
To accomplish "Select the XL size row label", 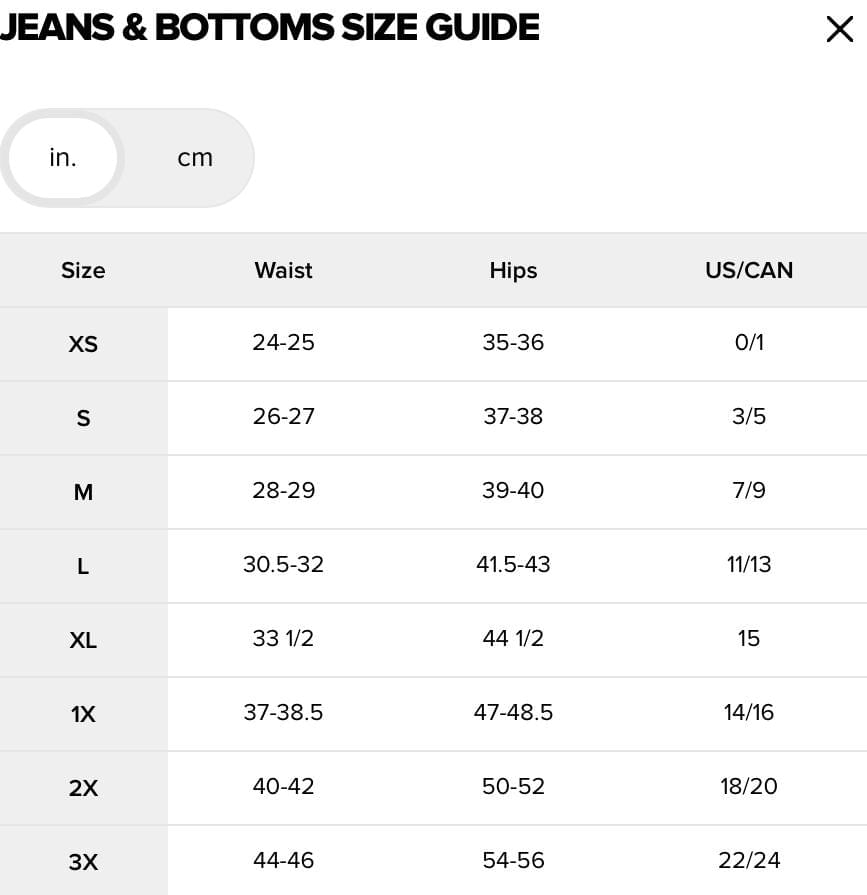I will 83,640.
